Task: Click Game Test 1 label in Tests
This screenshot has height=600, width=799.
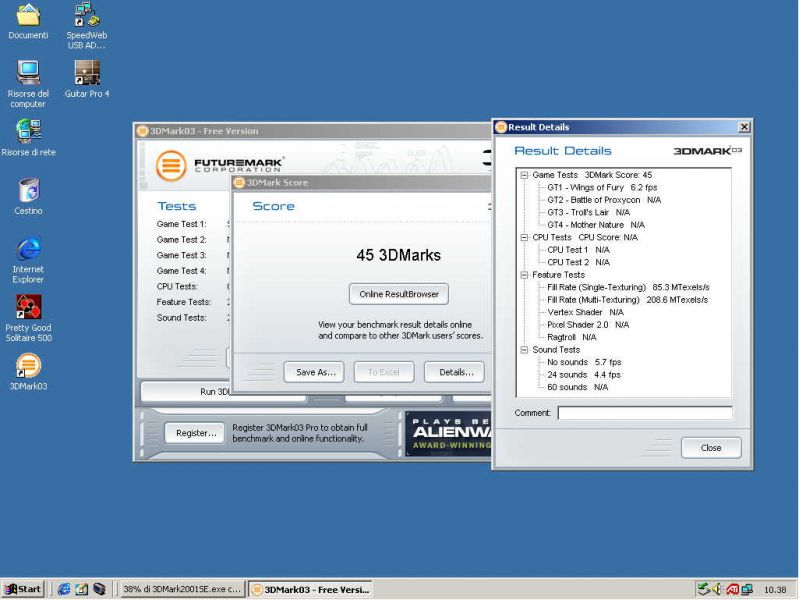Action: (x=181, y=224)
